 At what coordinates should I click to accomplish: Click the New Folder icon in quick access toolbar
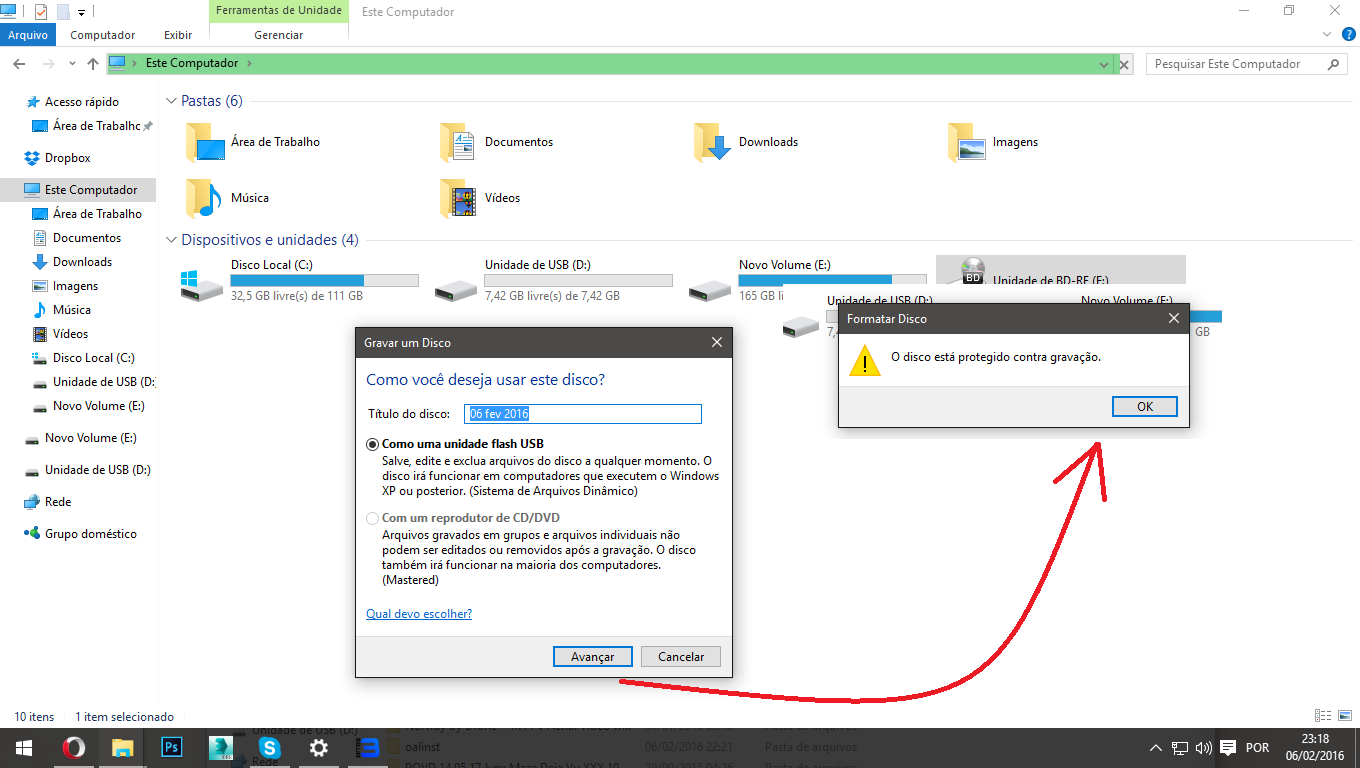click(63, 12)
